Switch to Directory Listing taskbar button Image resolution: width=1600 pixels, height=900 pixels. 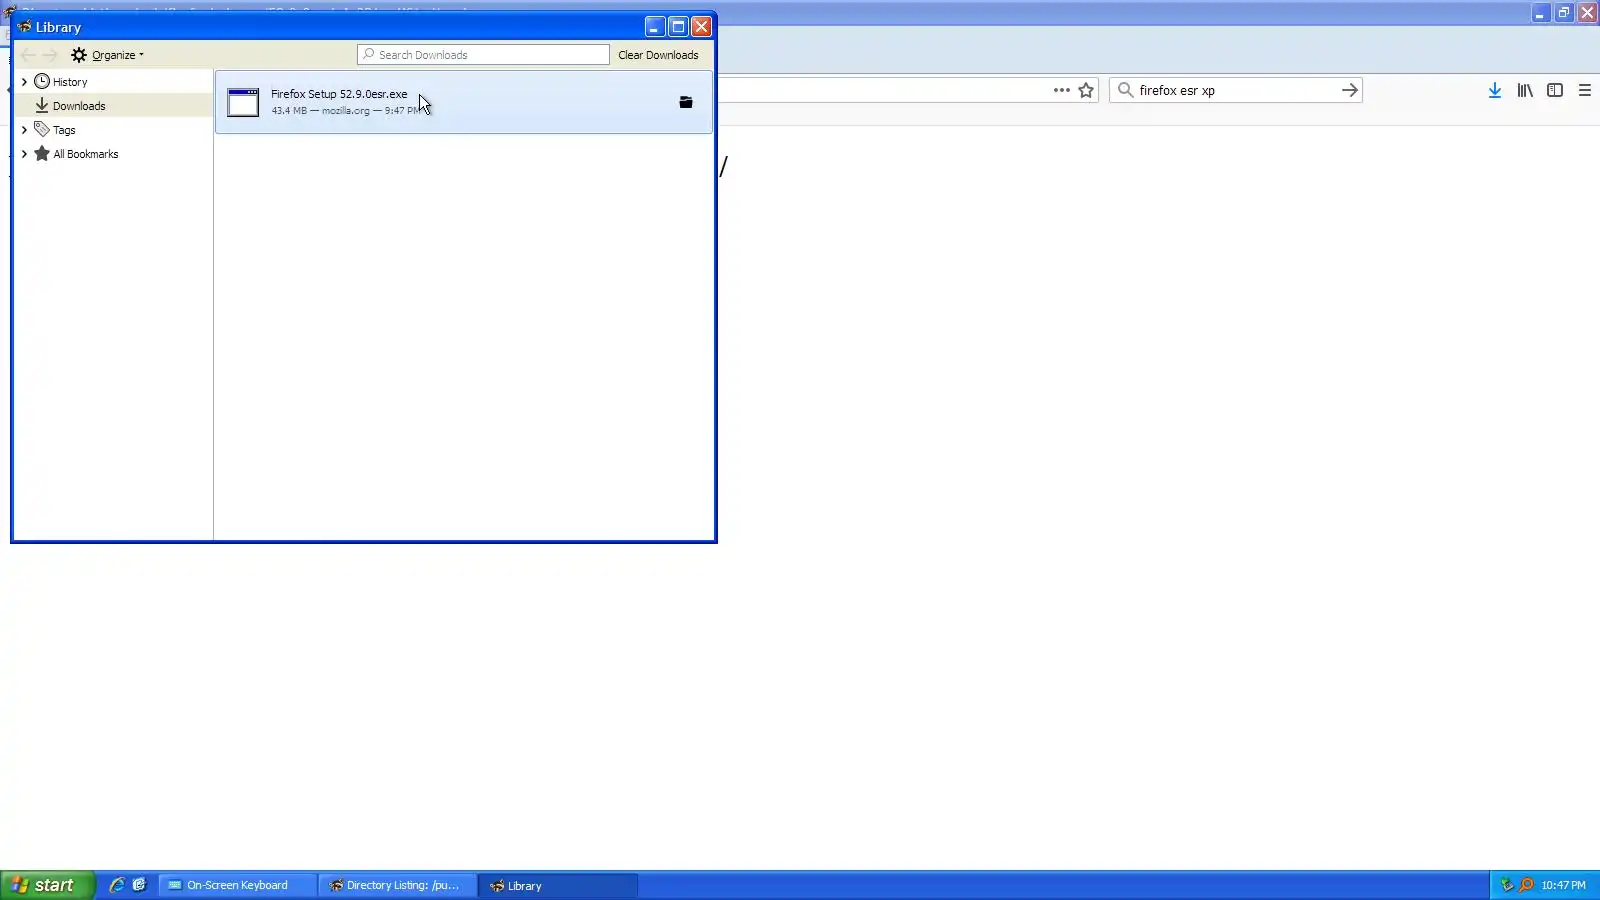click(398, 885)
